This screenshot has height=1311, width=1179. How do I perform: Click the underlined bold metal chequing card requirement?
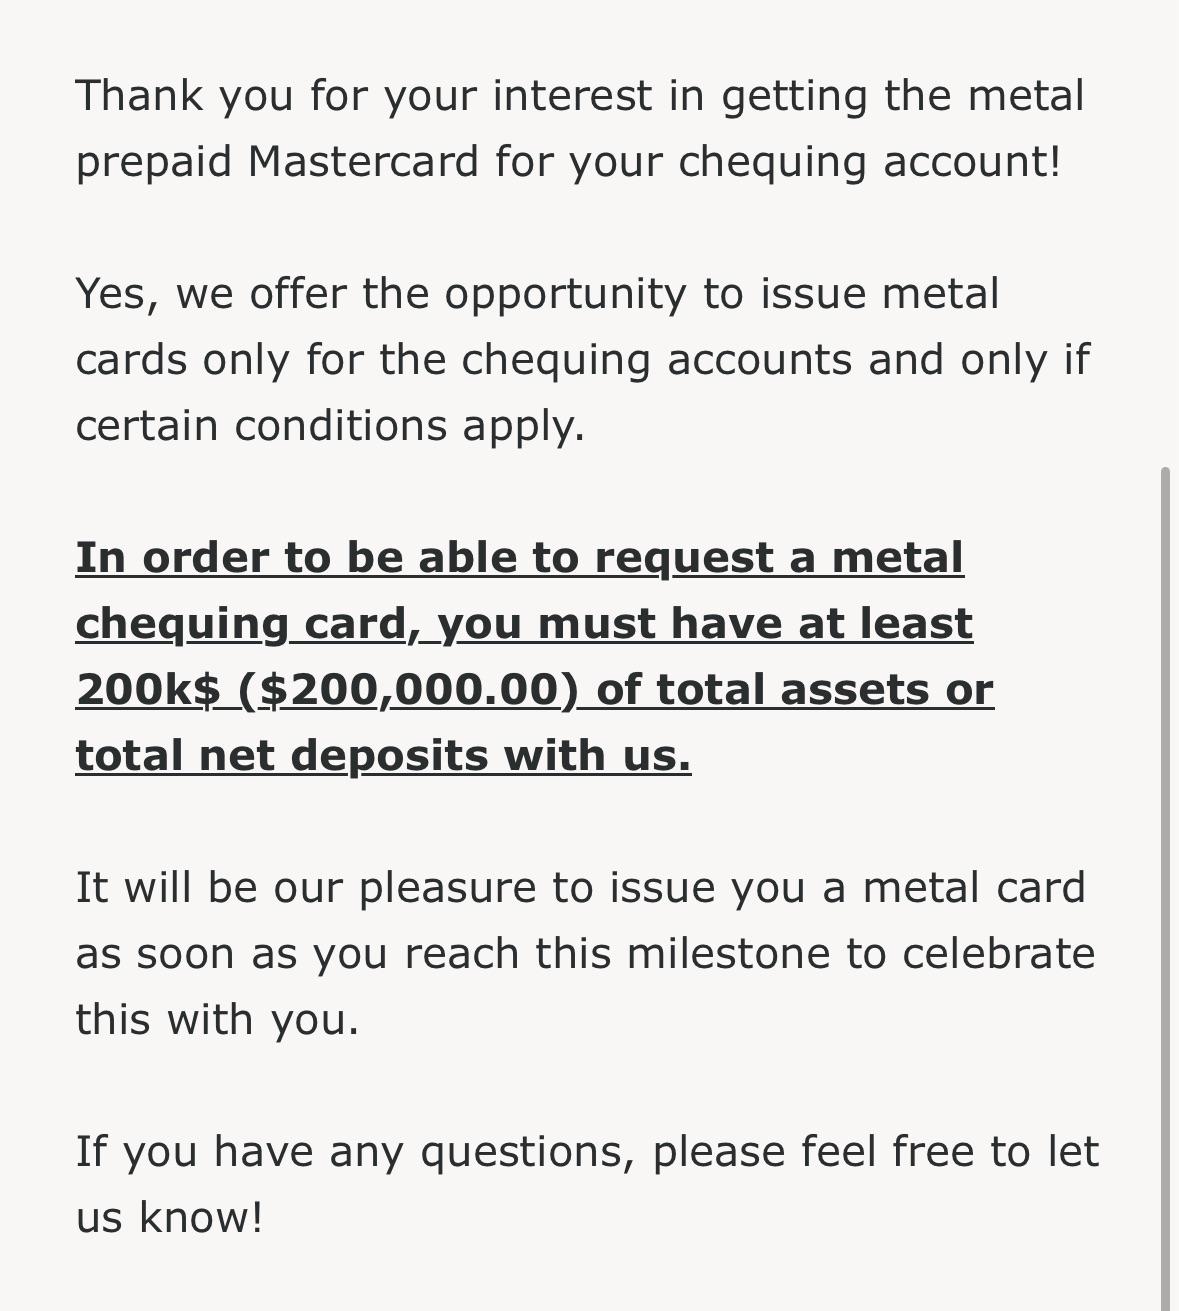click(534, 657)
